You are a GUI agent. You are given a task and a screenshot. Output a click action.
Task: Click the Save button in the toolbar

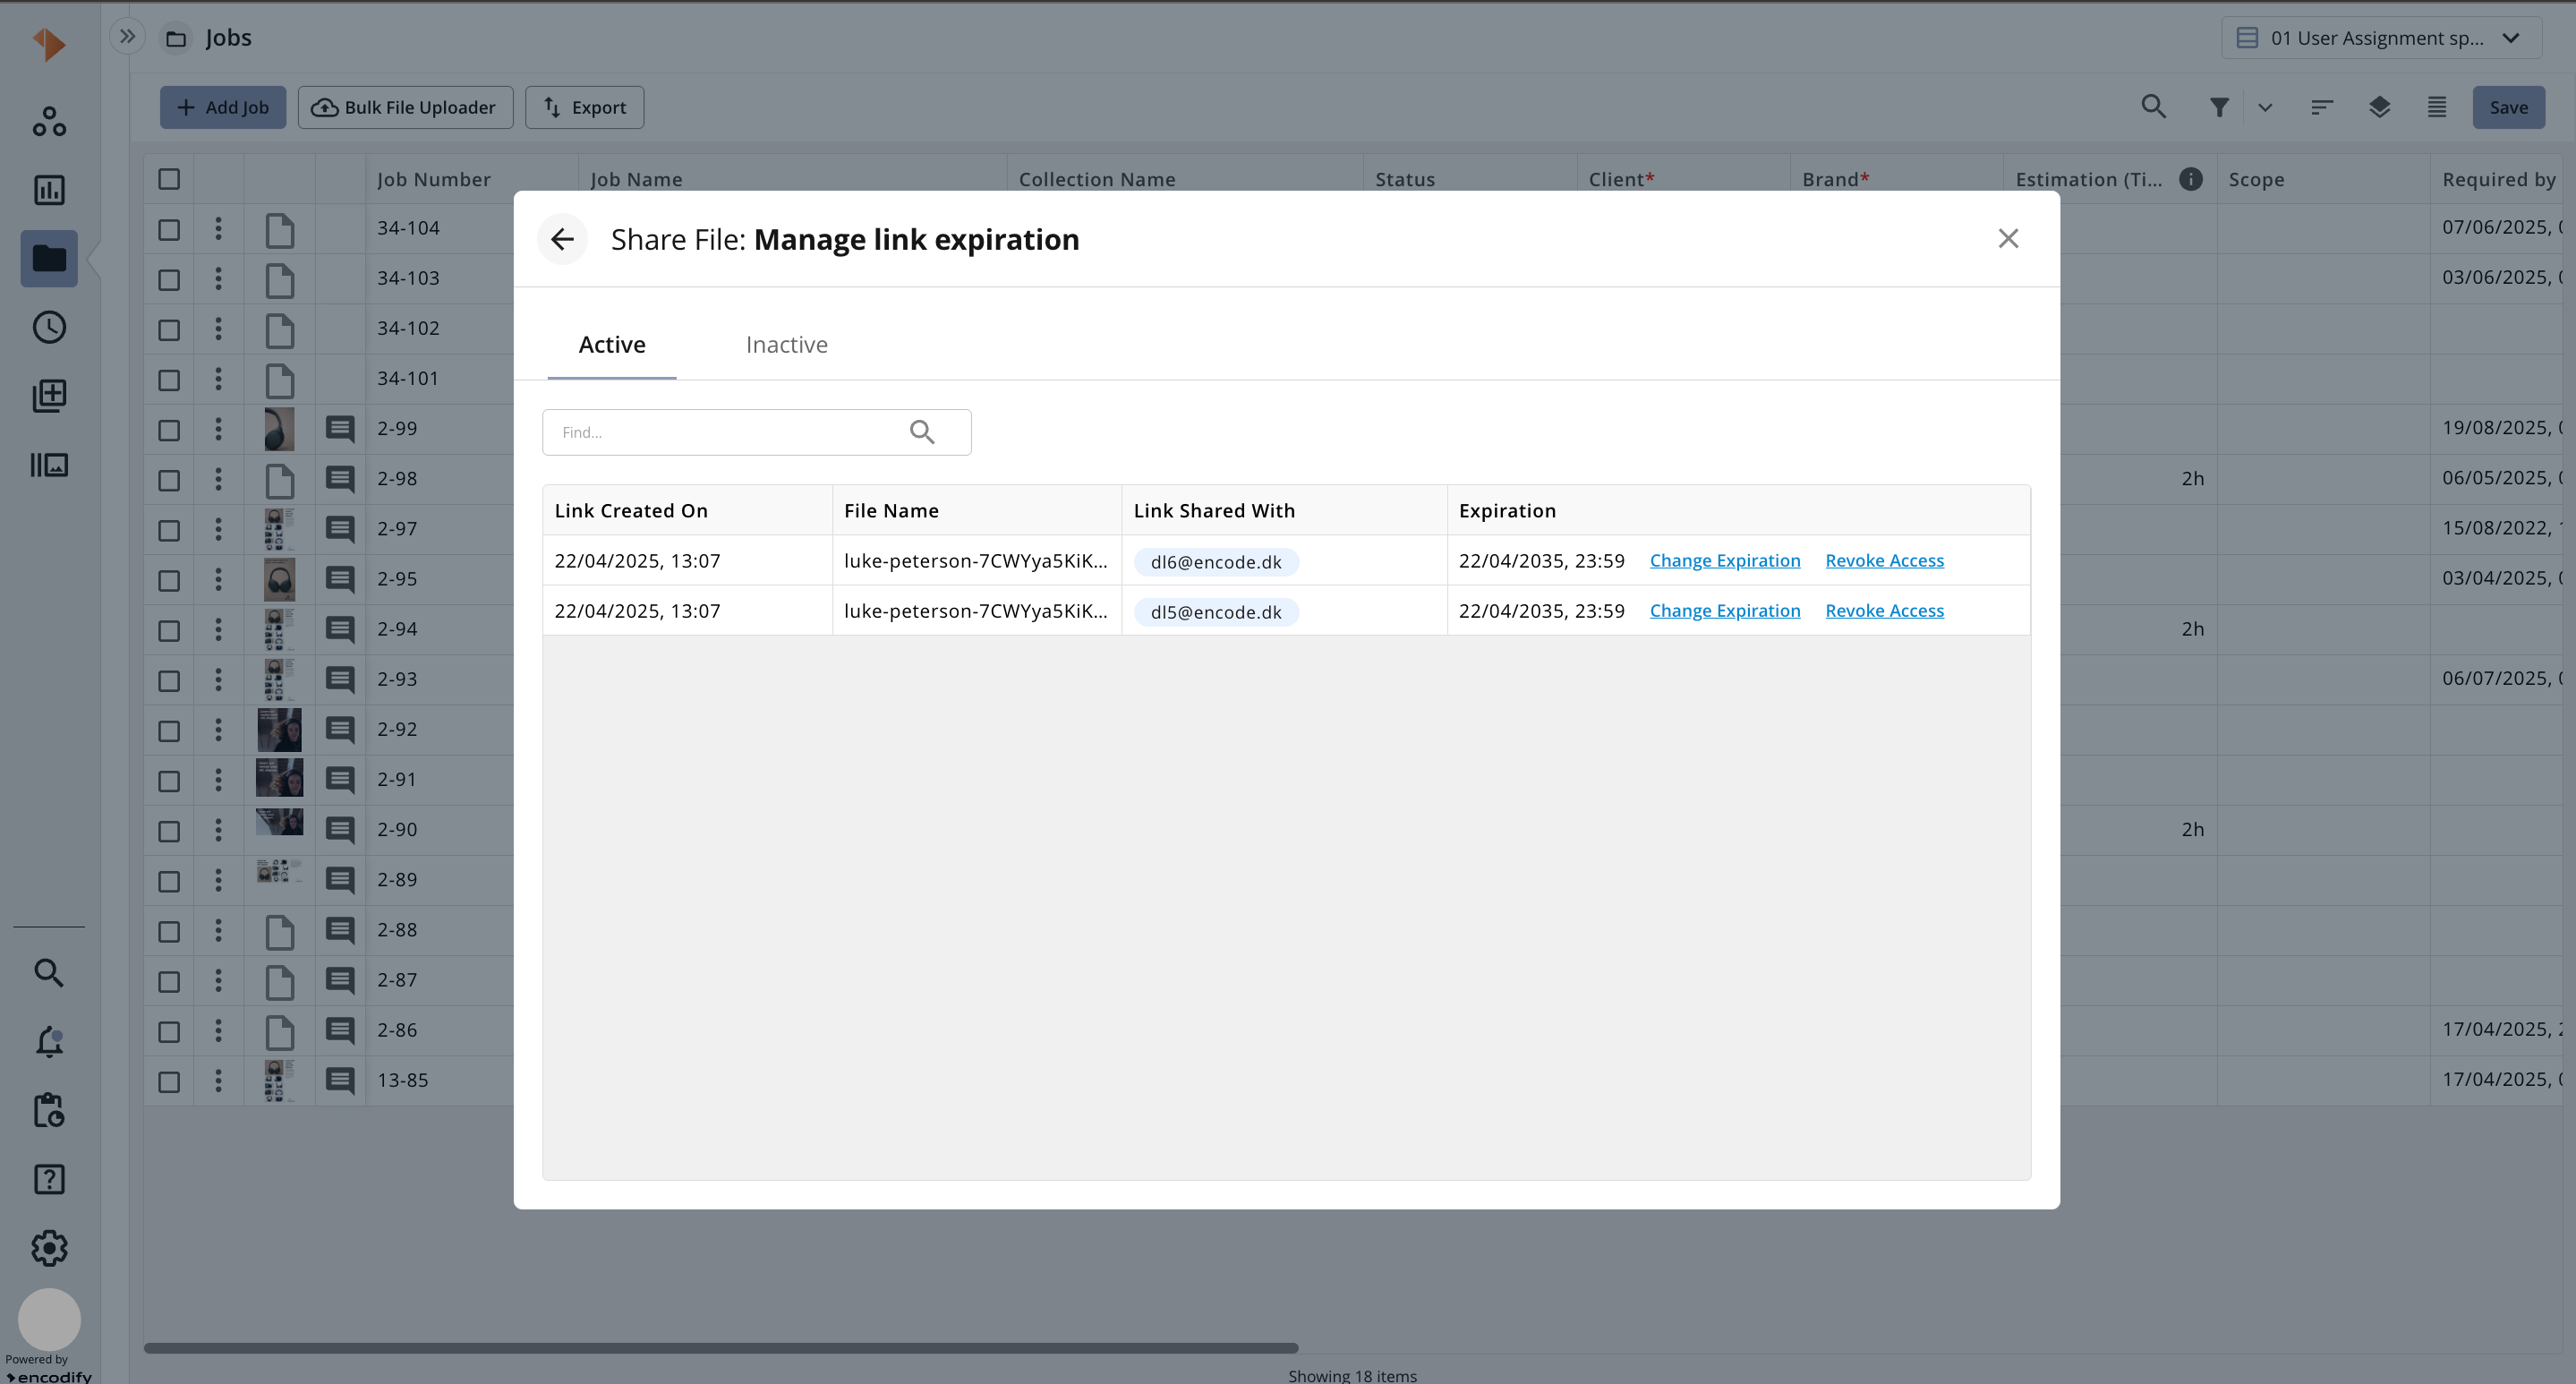(x=2508, y=107)
